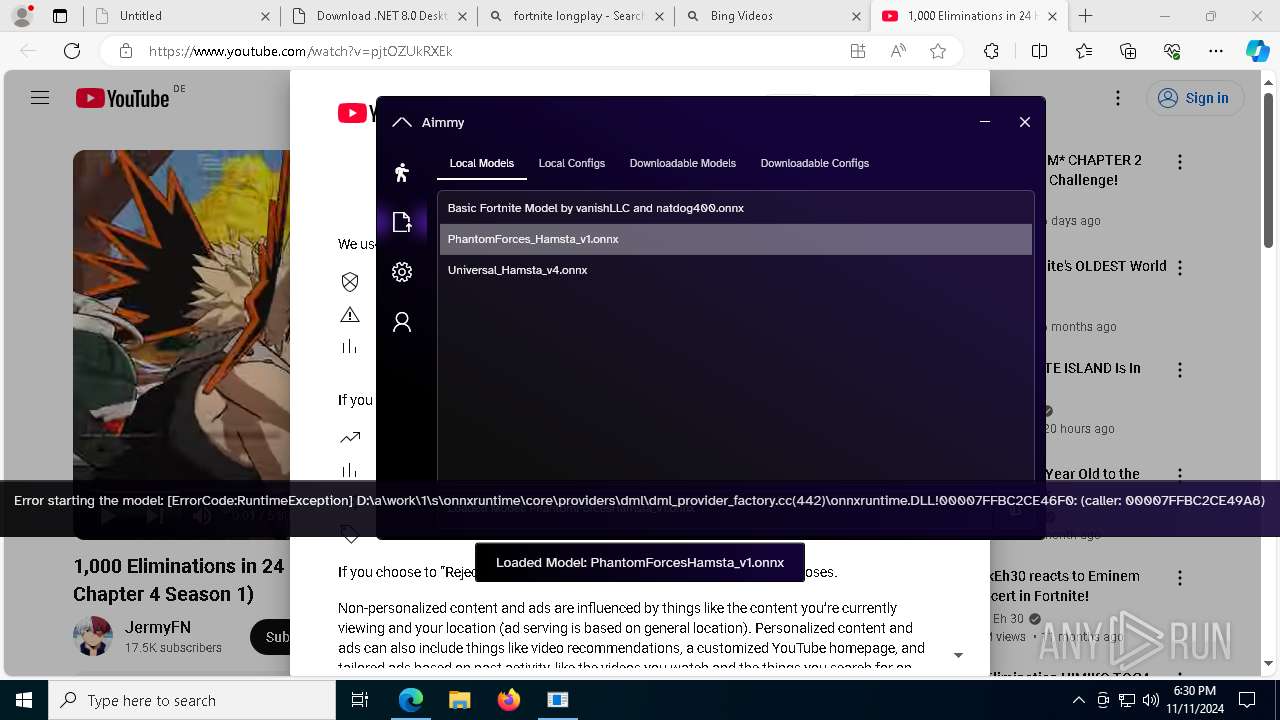Screen dimensions: 1280x720
Task: Click the browser Back button
Action: (x=28, y=51)
